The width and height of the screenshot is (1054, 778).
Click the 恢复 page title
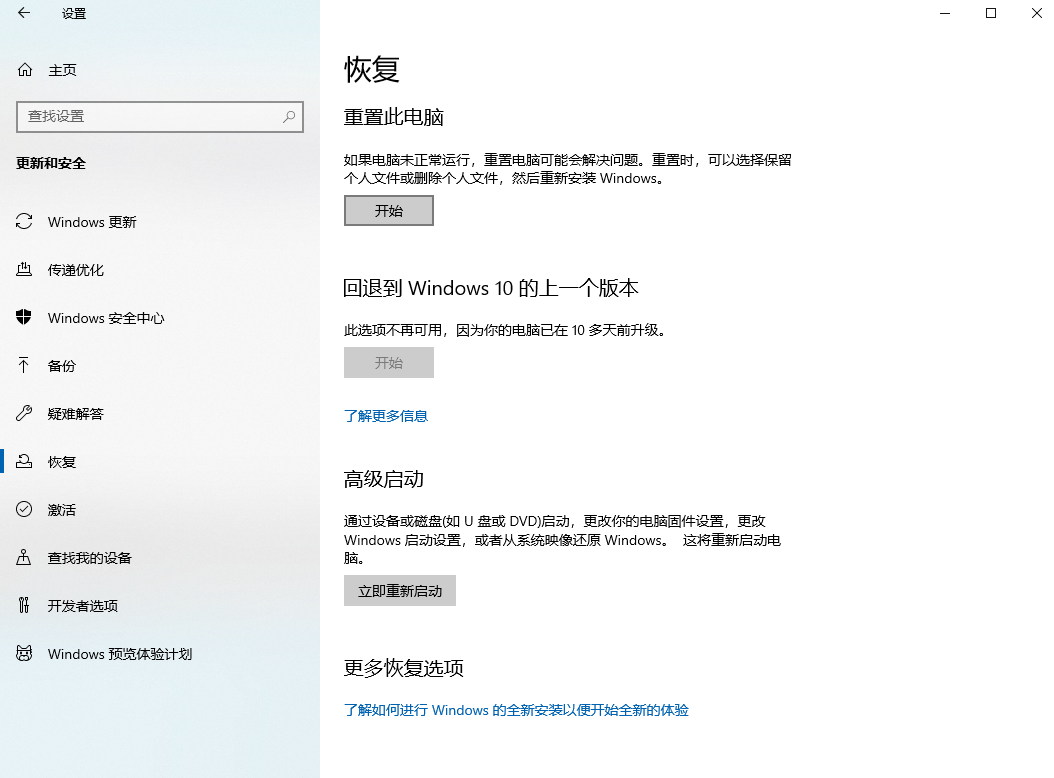[x=372, y=69]
